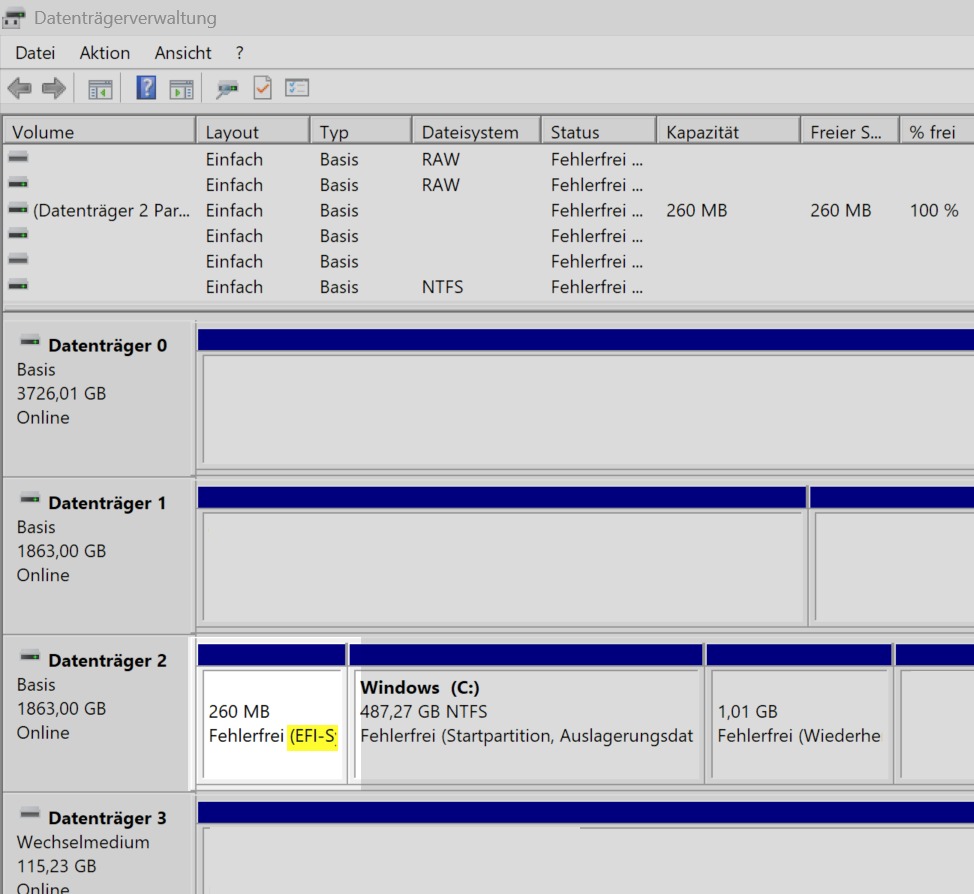Viewport: 974px width, 894px height.
Task: Click the Datenträgerverwaltung title bar icon
Action: [x=14, y=18]
